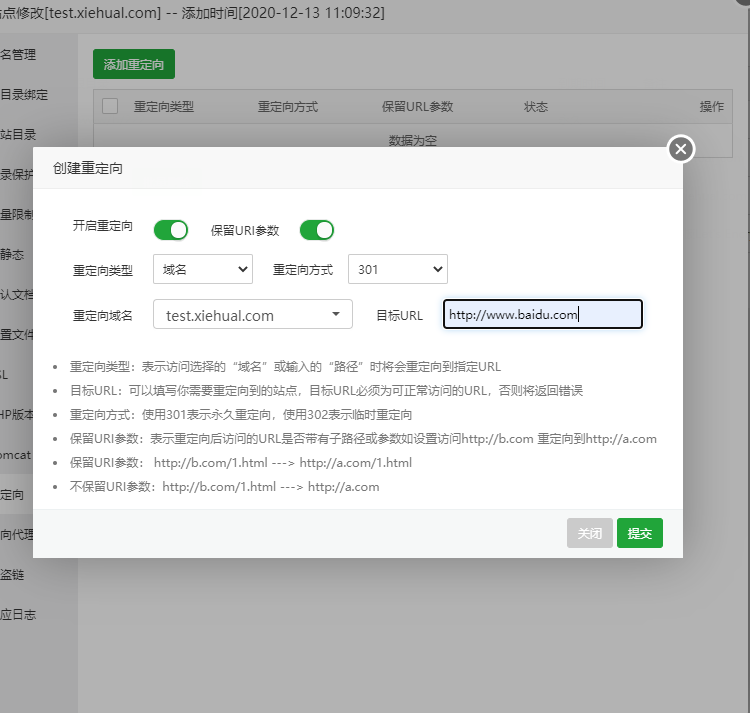Click the 数据为空 empty table text

[413, 140]
